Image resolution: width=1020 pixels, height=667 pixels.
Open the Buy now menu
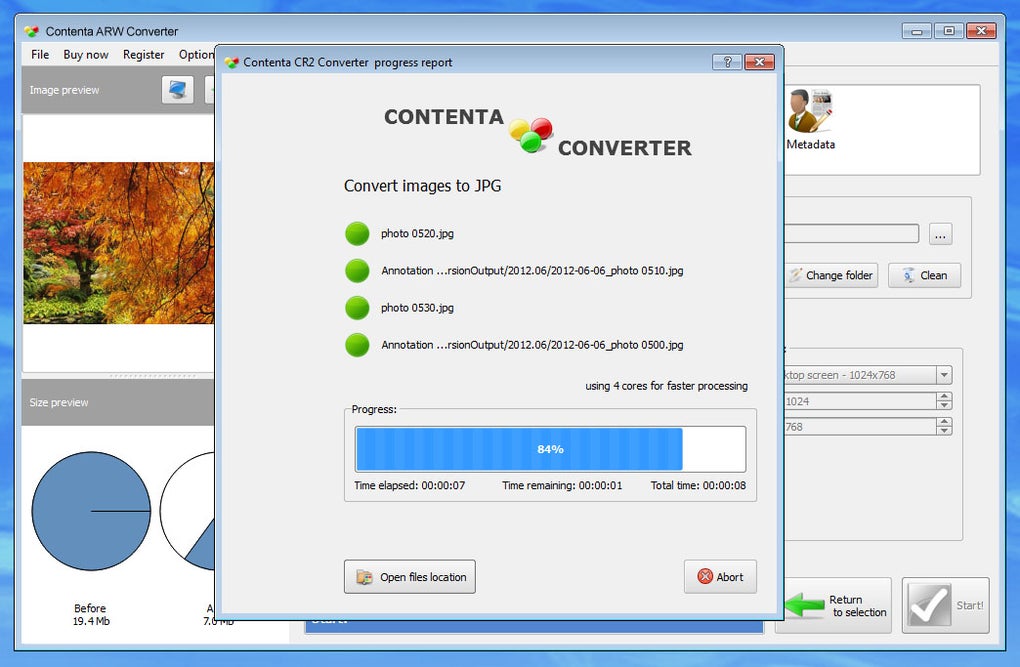pos(86,55)
